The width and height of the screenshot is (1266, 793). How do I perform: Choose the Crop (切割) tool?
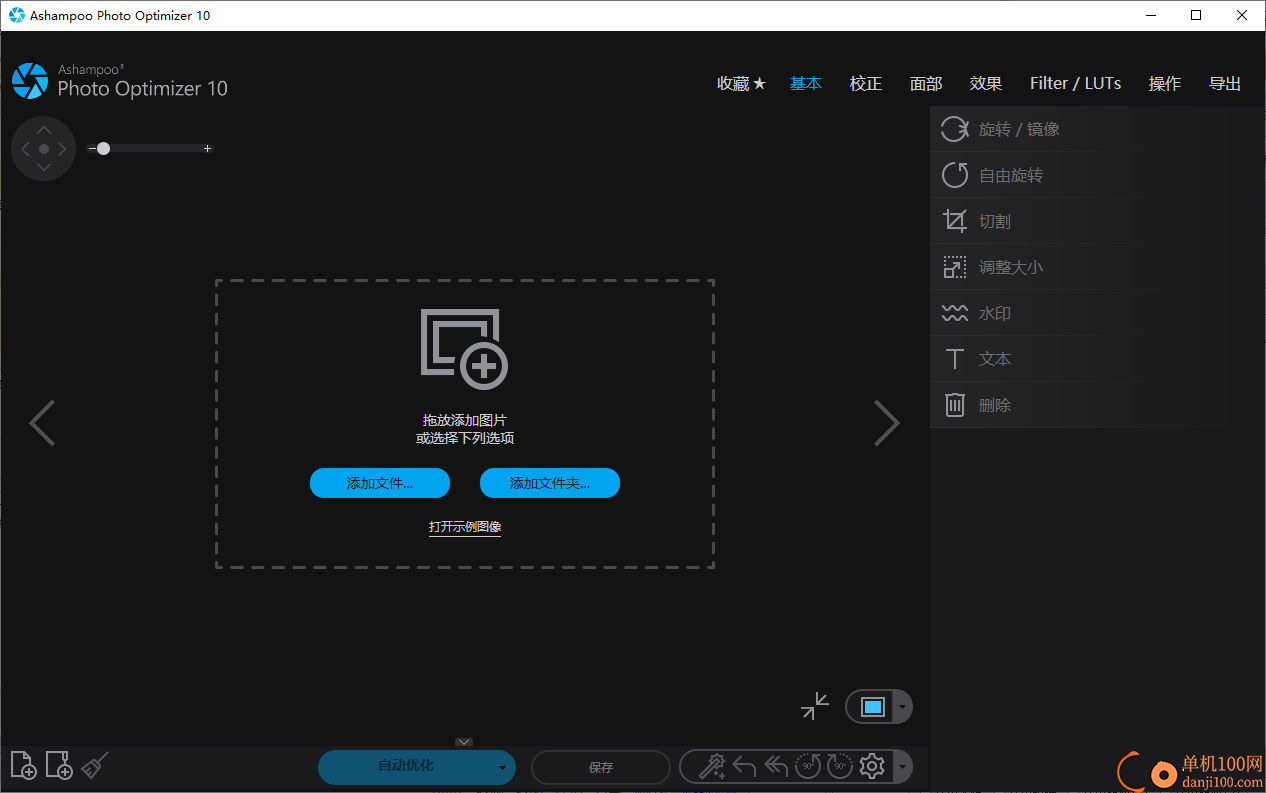pyautogui.click(x=1098, y=221)
